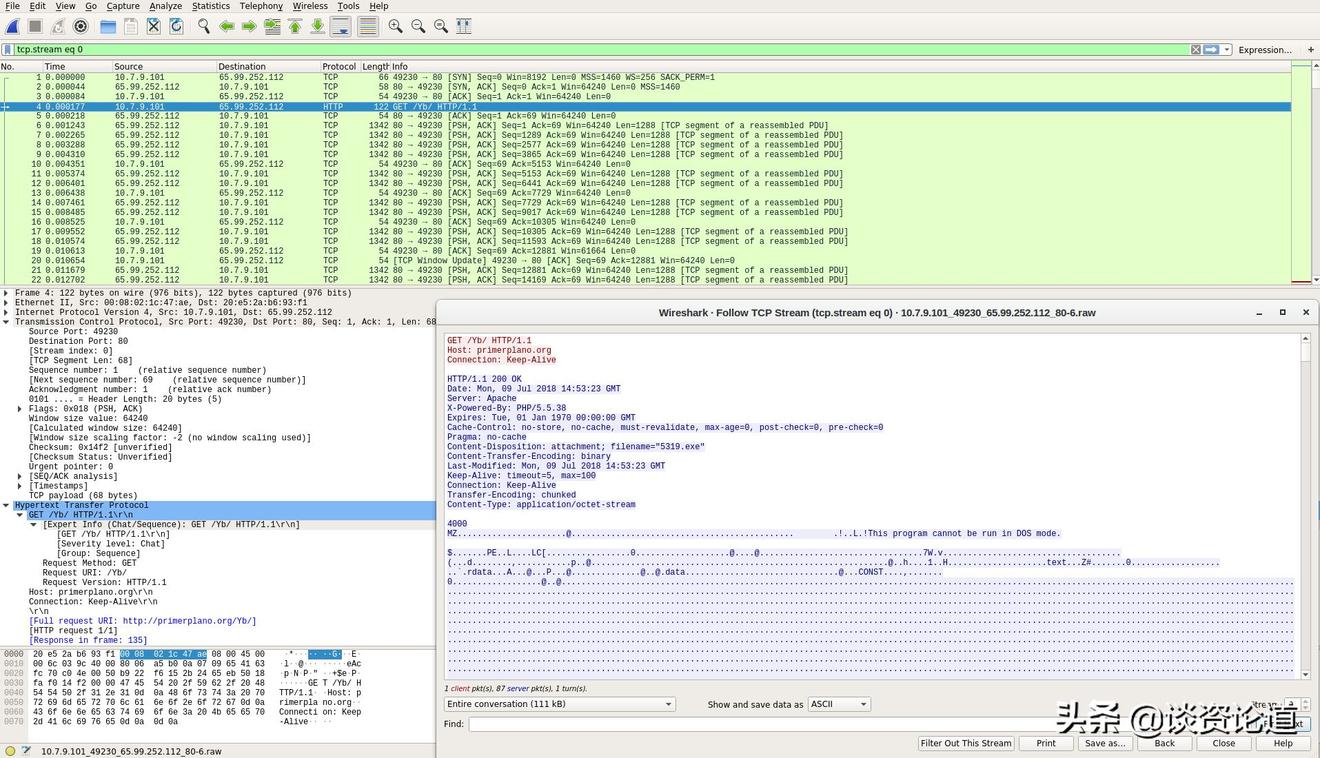Screen dimensions: 1320x758
Task: Collapse the Hypertext Transfer Protocol section
Action: pyautogui.click(x=7, y=505)
